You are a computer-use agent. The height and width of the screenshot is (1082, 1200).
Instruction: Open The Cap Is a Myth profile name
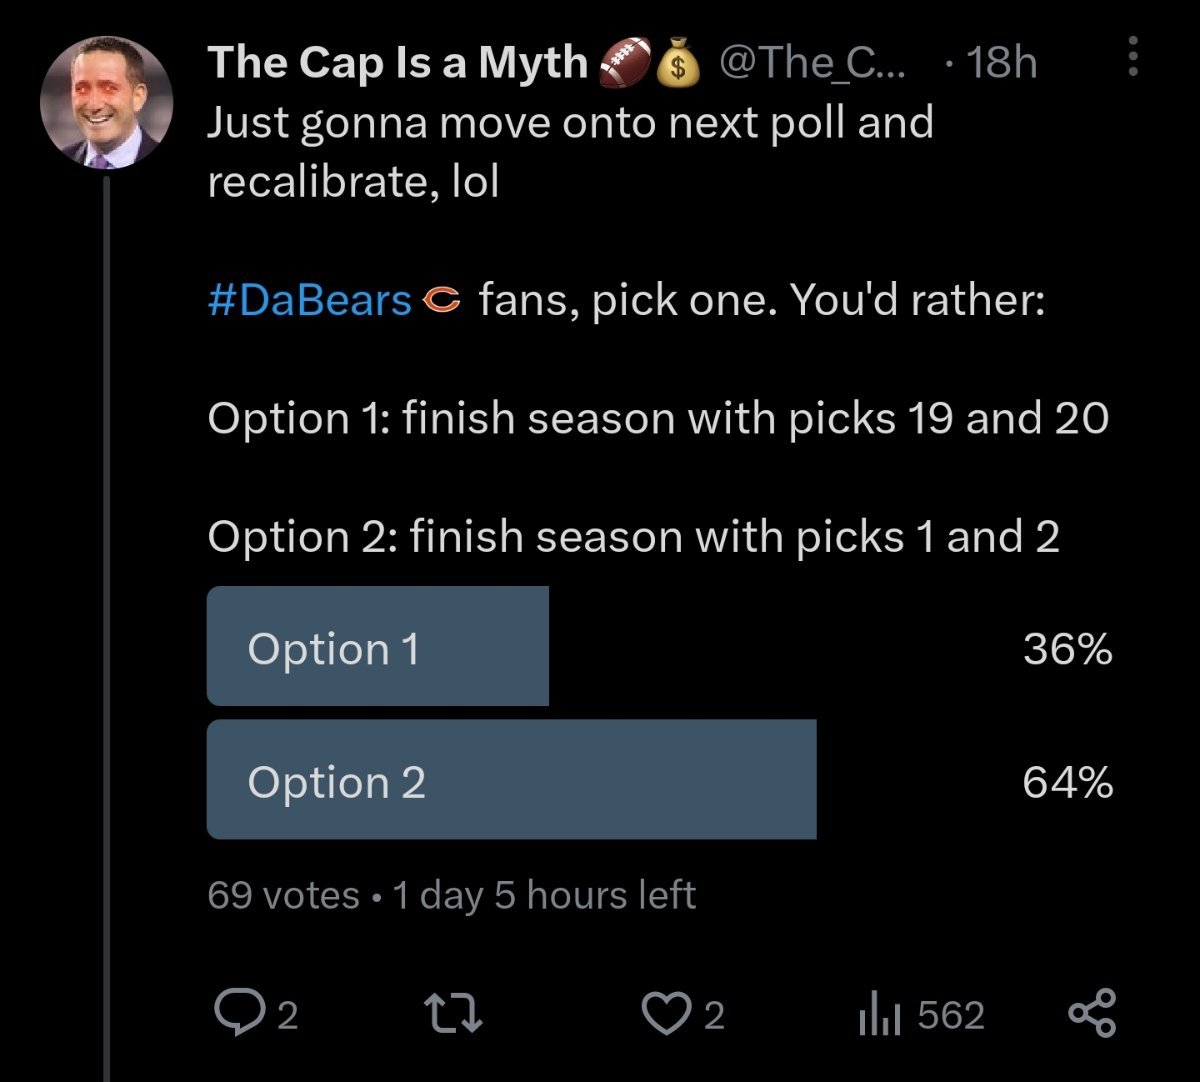click(x=398, y=64)
